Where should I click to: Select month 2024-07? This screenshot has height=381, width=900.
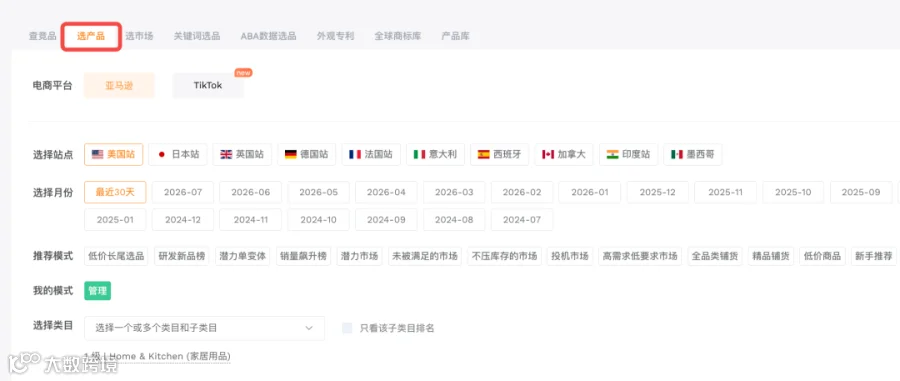522,220
